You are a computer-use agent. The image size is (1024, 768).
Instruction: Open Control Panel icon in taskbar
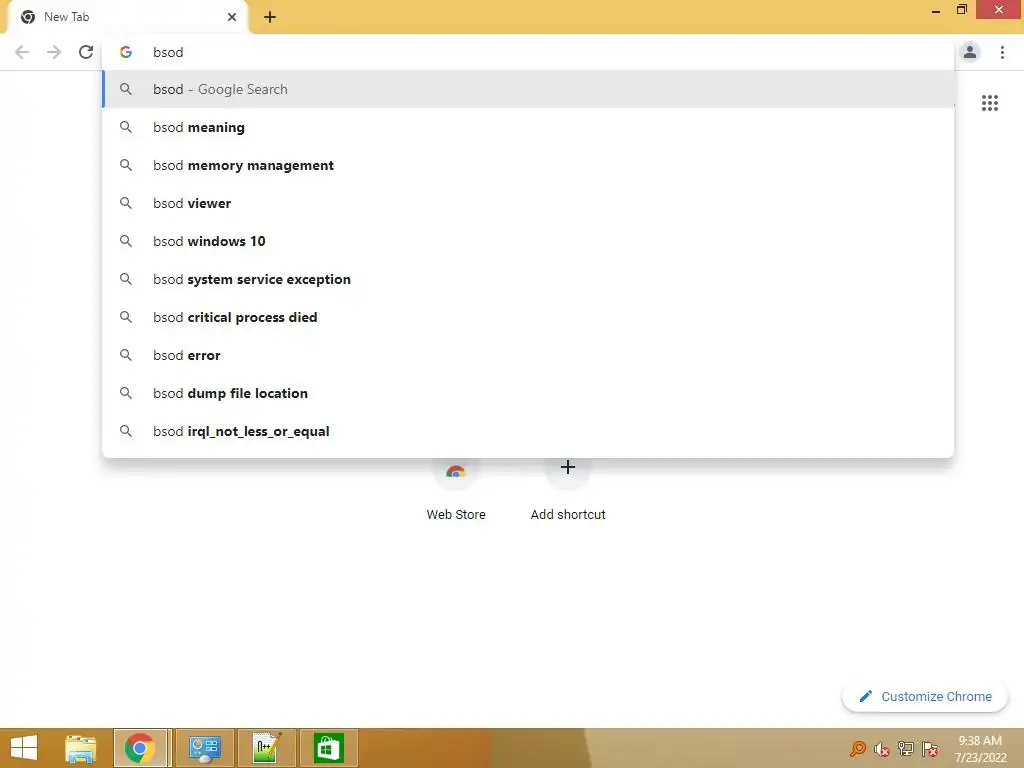[204, 748]
